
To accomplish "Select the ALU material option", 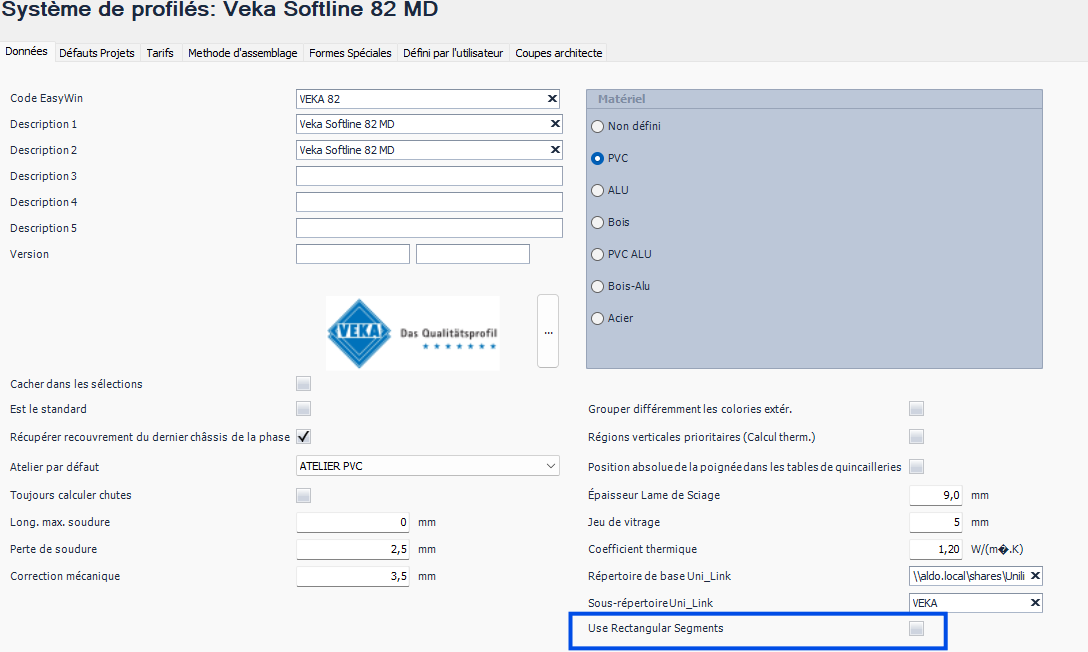I will tap(597, 190).
